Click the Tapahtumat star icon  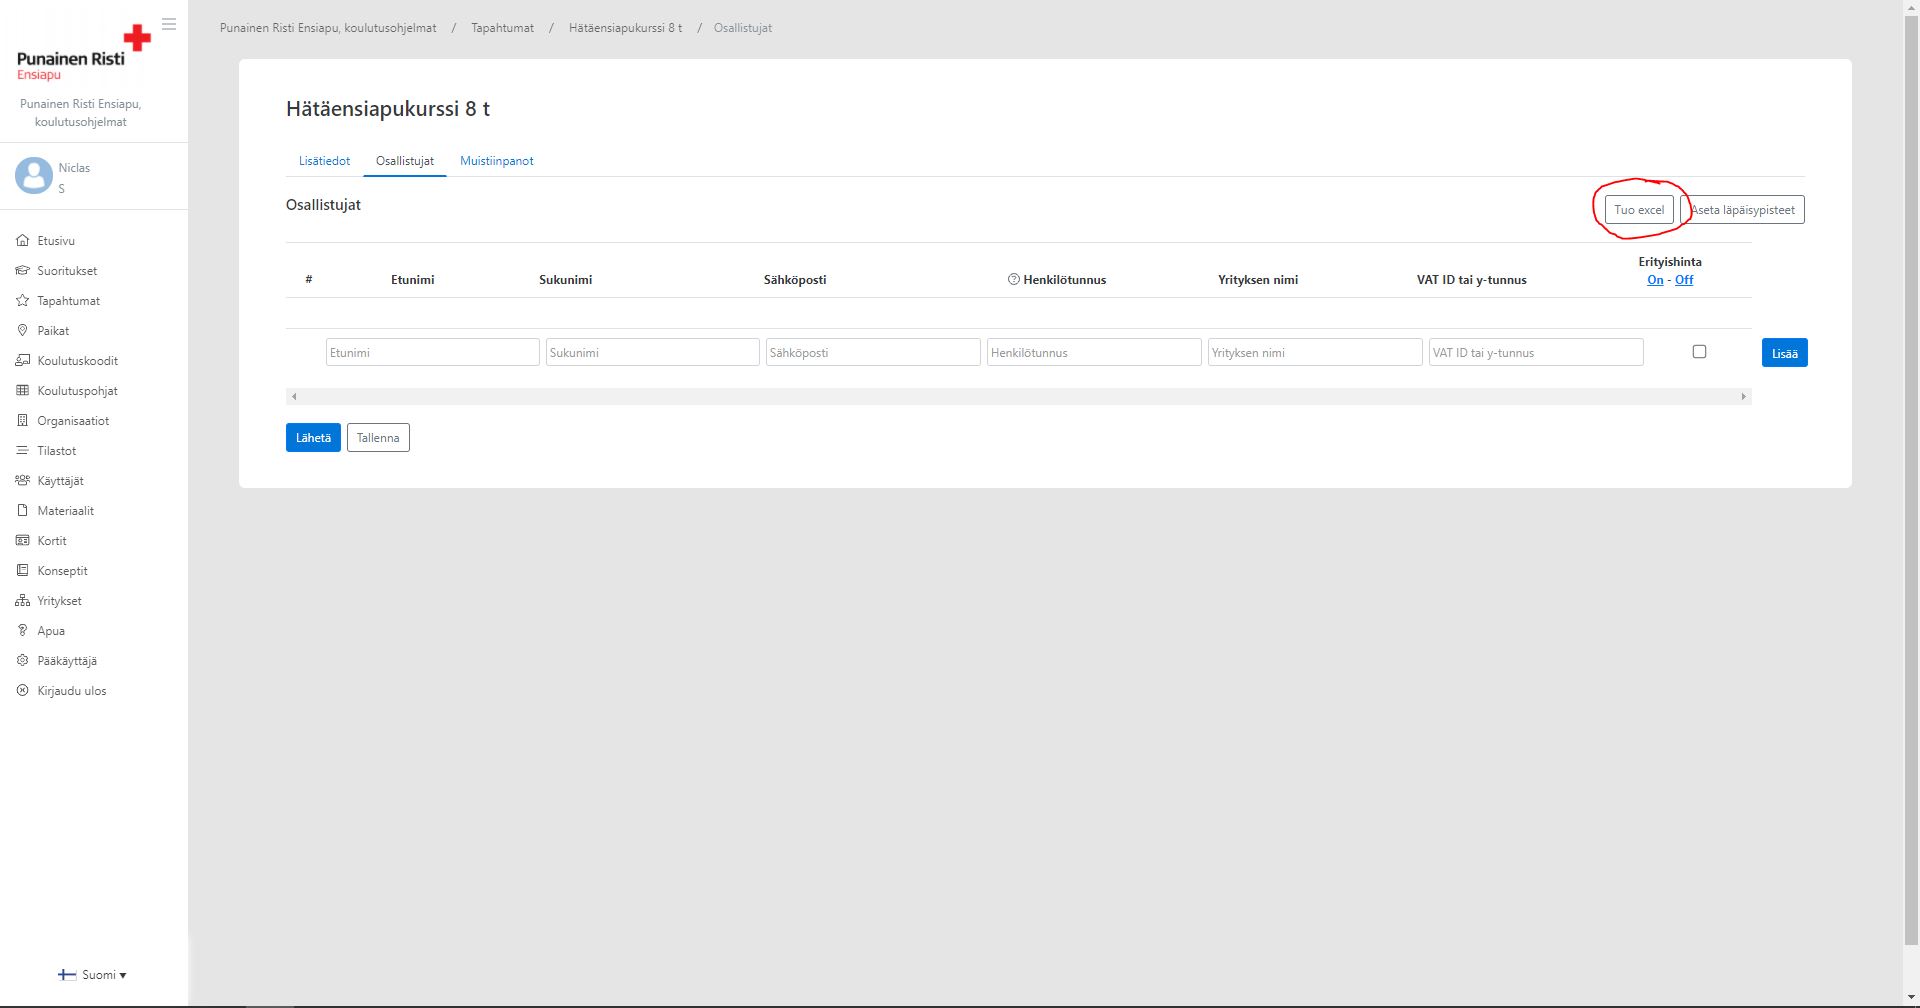tap(23, 301)
